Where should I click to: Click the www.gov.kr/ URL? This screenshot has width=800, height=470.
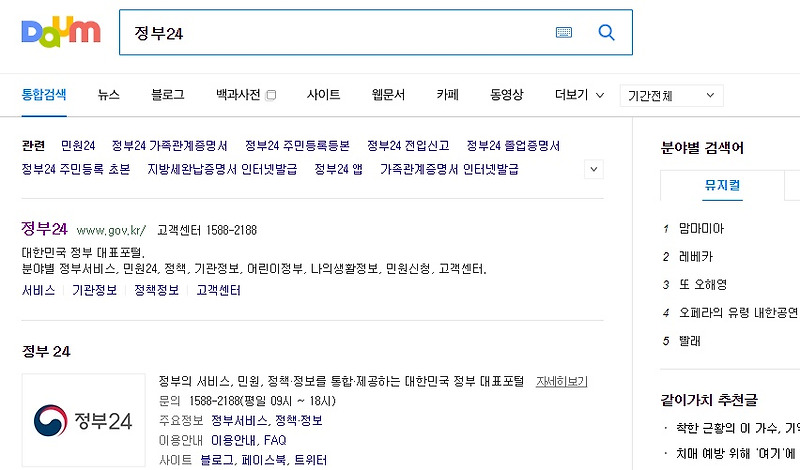[111, 231]
